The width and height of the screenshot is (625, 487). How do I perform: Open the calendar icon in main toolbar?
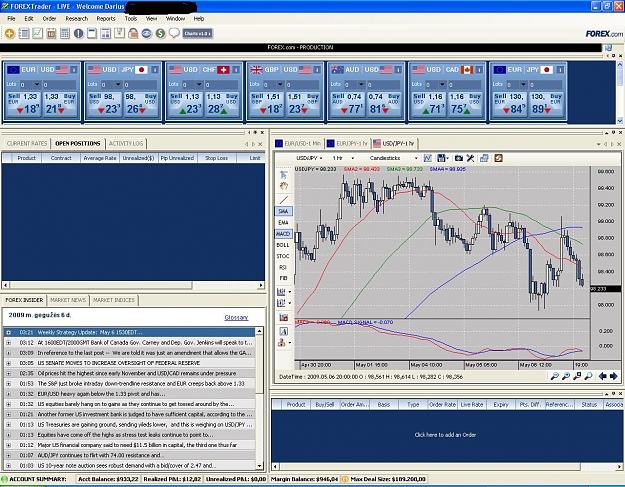click(51, 33)
